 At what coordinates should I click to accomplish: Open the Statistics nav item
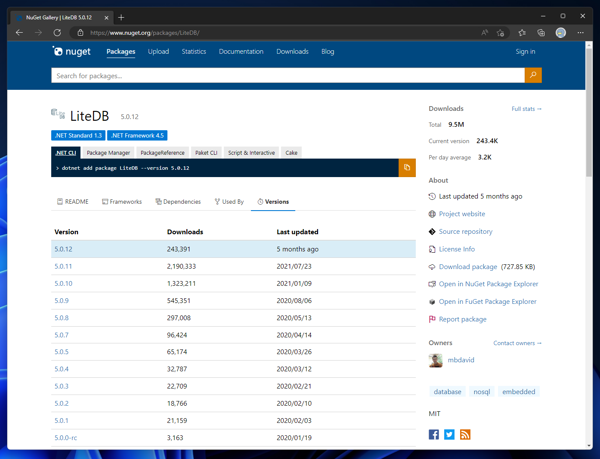click(194, 52)
